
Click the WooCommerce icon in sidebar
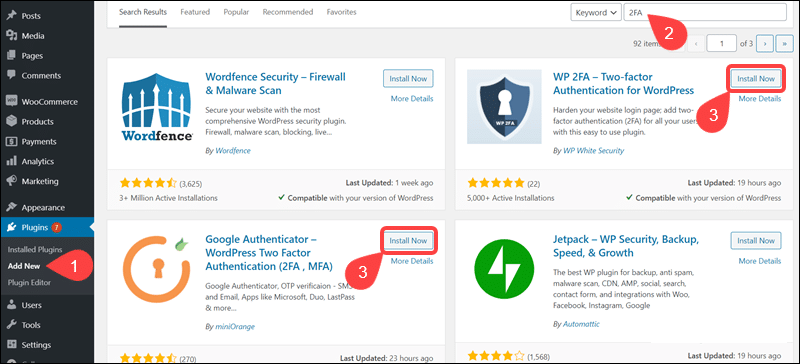11,102
